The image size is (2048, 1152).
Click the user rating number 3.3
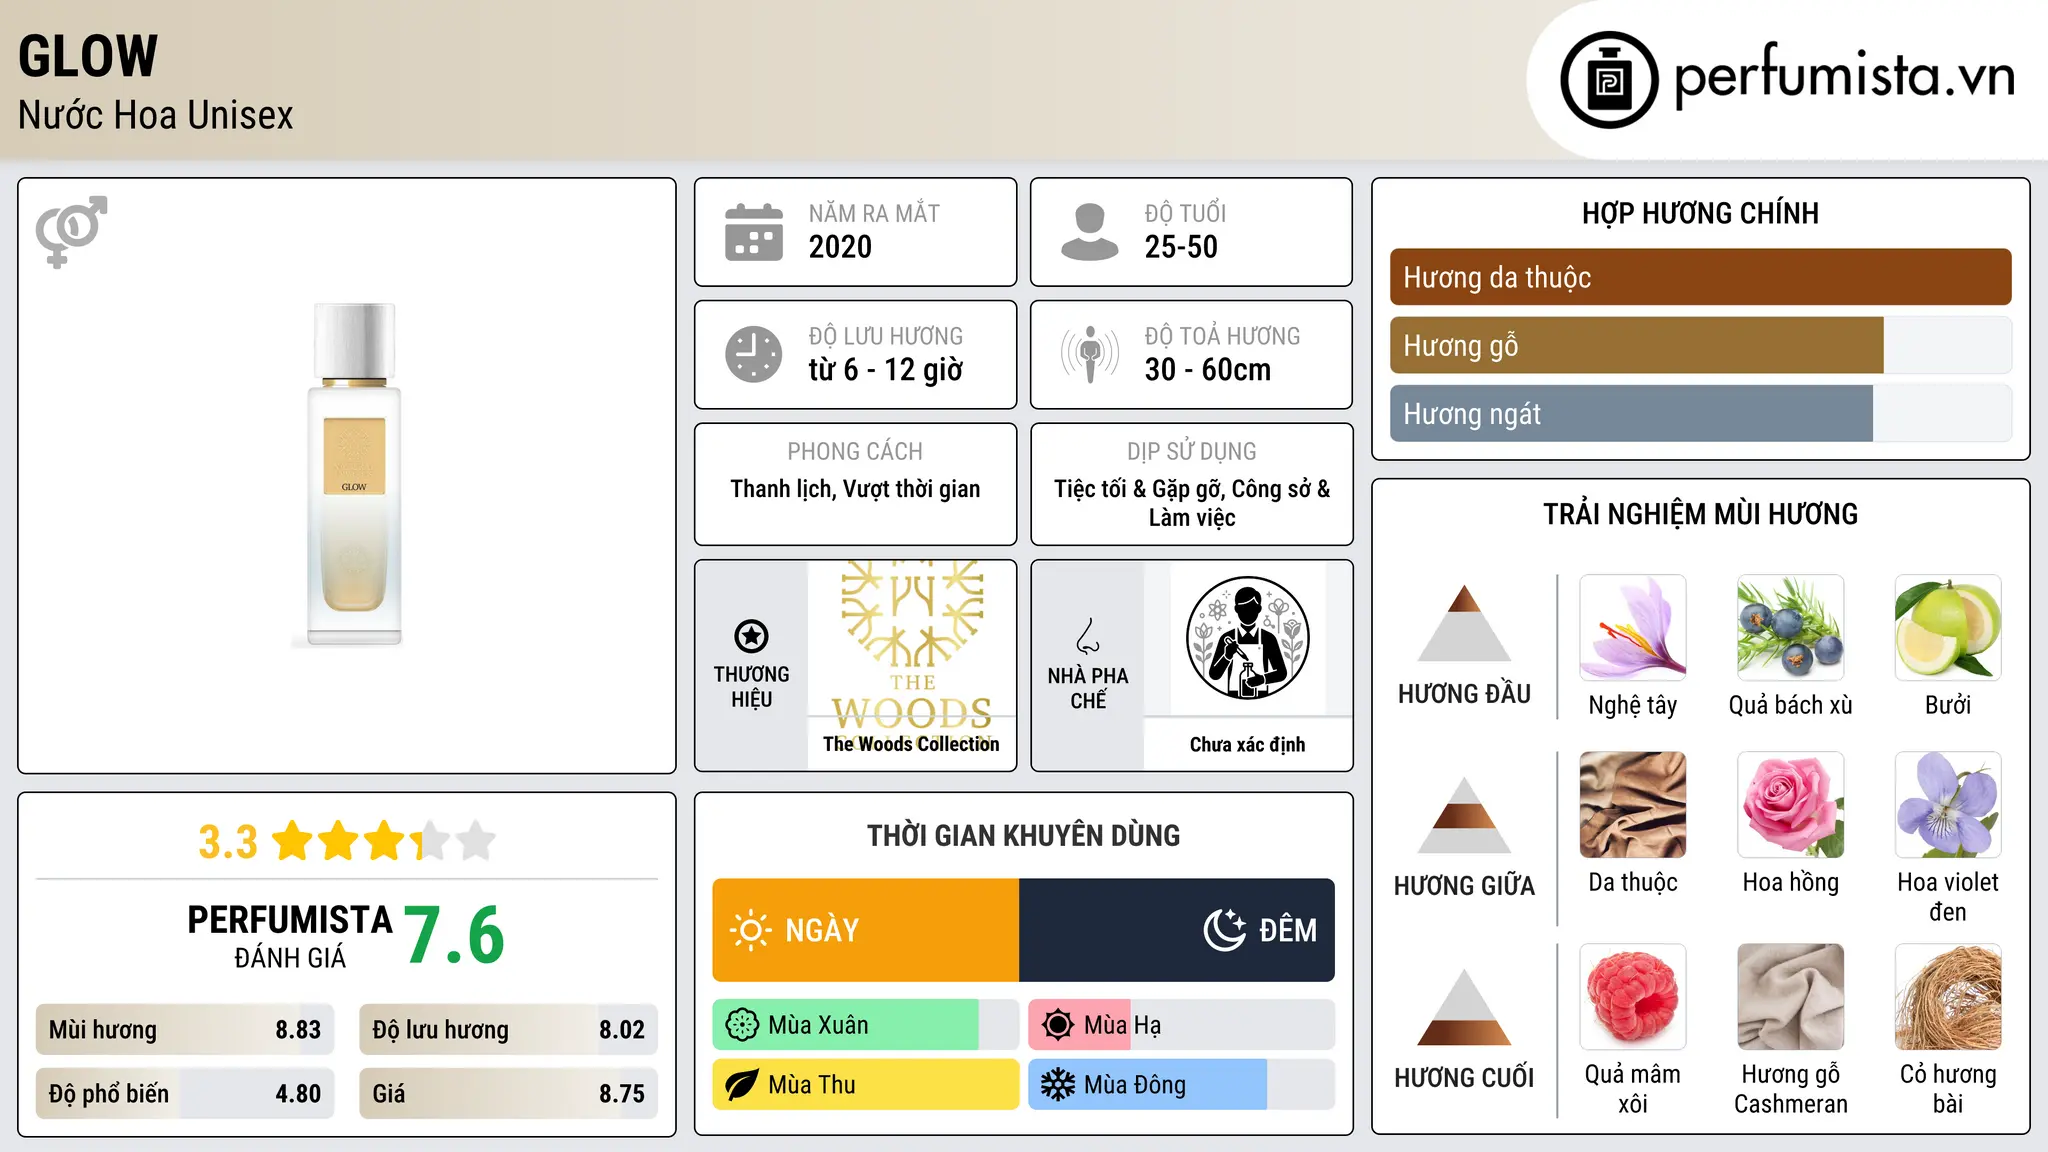click(228, 842)
